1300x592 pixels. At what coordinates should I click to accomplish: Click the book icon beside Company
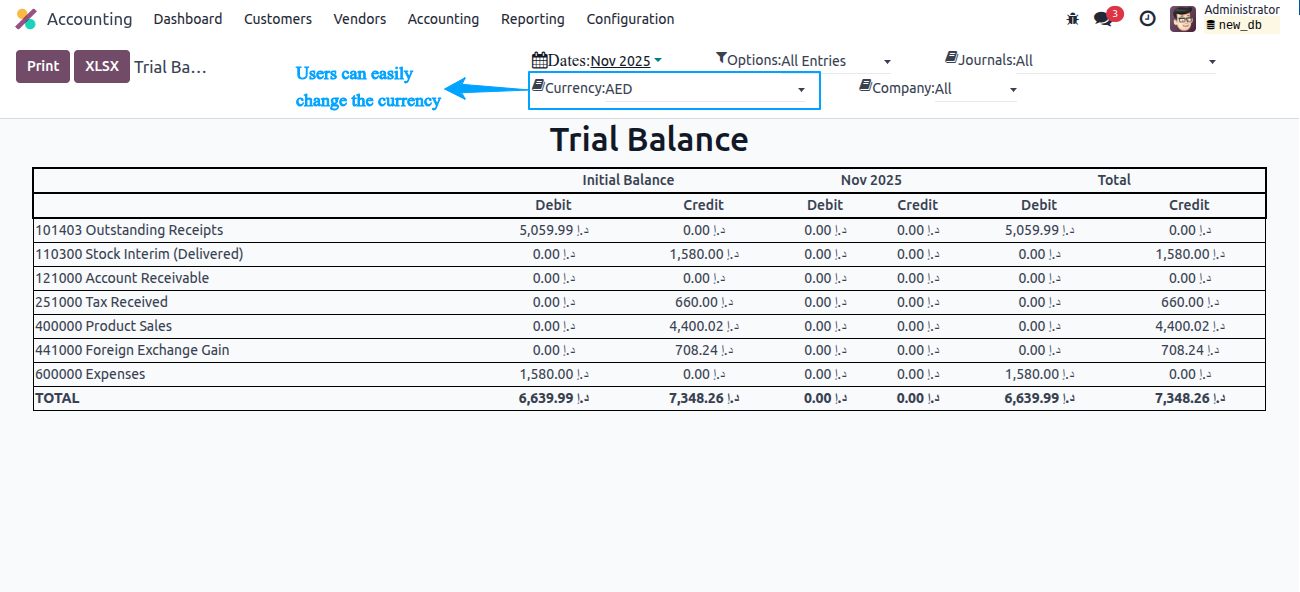(865, 86)
